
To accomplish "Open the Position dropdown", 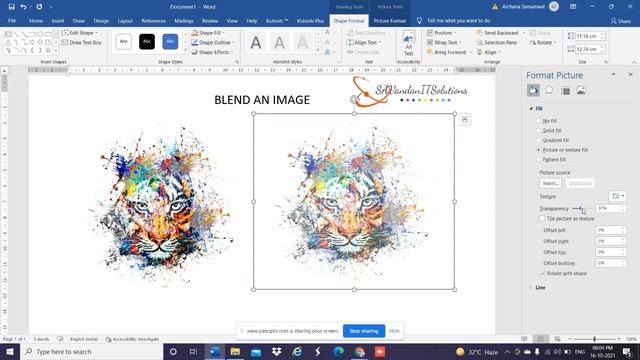I will coord(442,33).
